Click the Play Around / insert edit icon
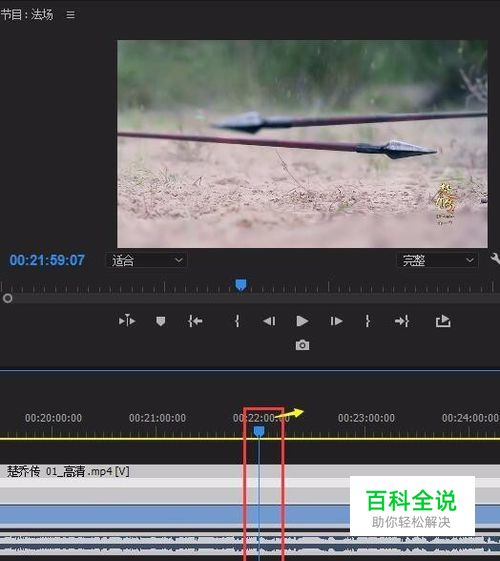500x561 pixels. tap(127, 321)
